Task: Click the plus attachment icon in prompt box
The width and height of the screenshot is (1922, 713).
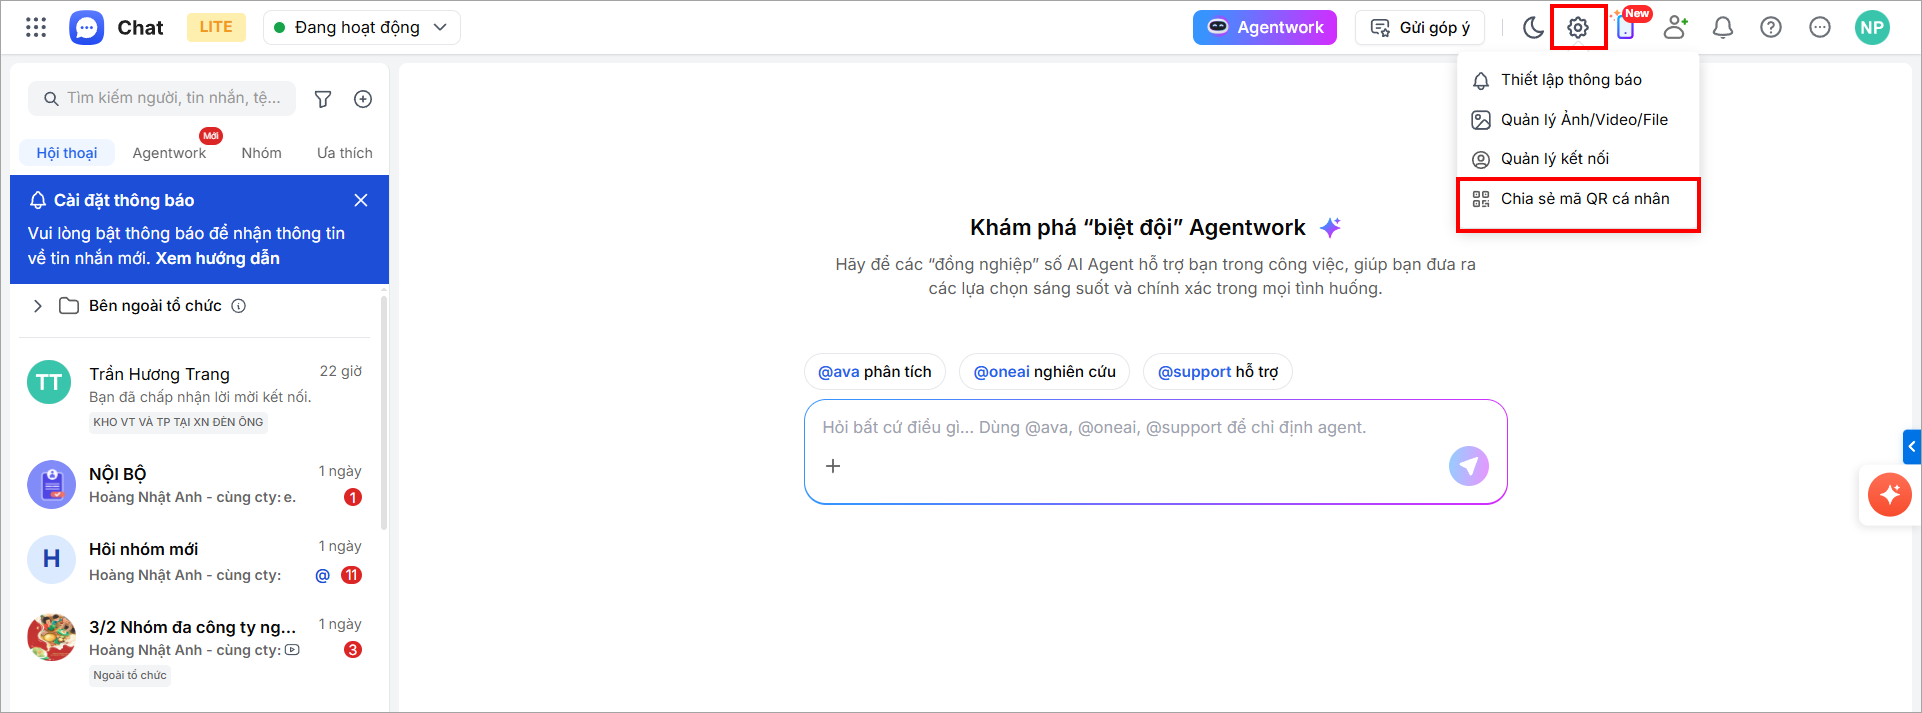Action: (x=833, y=466)
